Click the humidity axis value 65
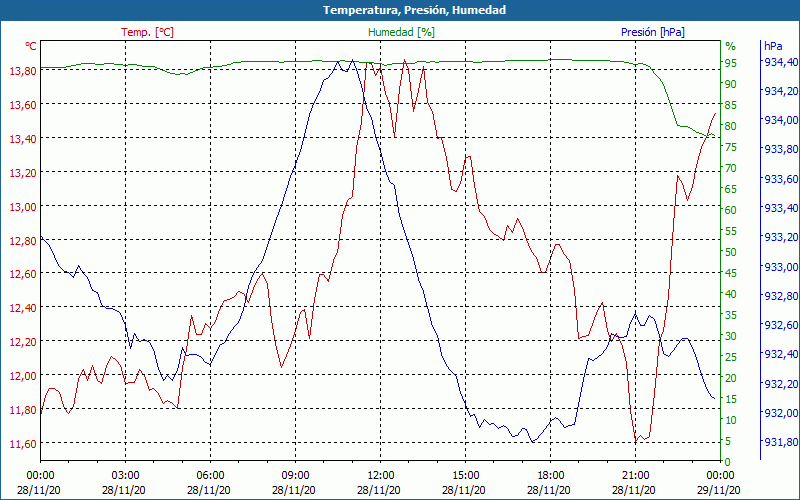This screenshot has height=500, width=800. coord(731,189)
